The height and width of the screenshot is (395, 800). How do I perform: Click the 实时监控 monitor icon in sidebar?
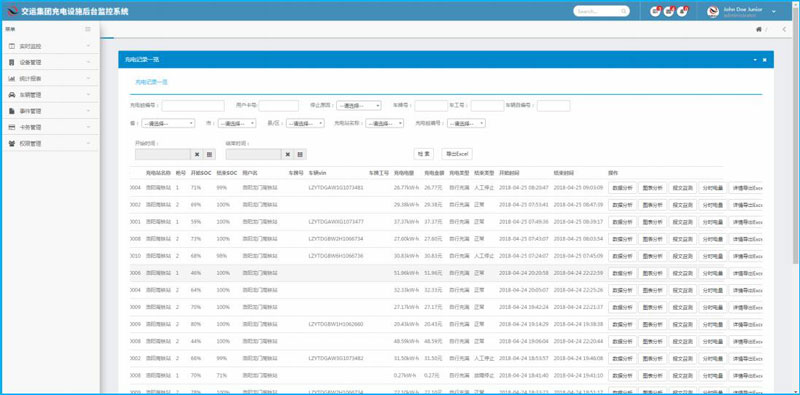[12, 46]
